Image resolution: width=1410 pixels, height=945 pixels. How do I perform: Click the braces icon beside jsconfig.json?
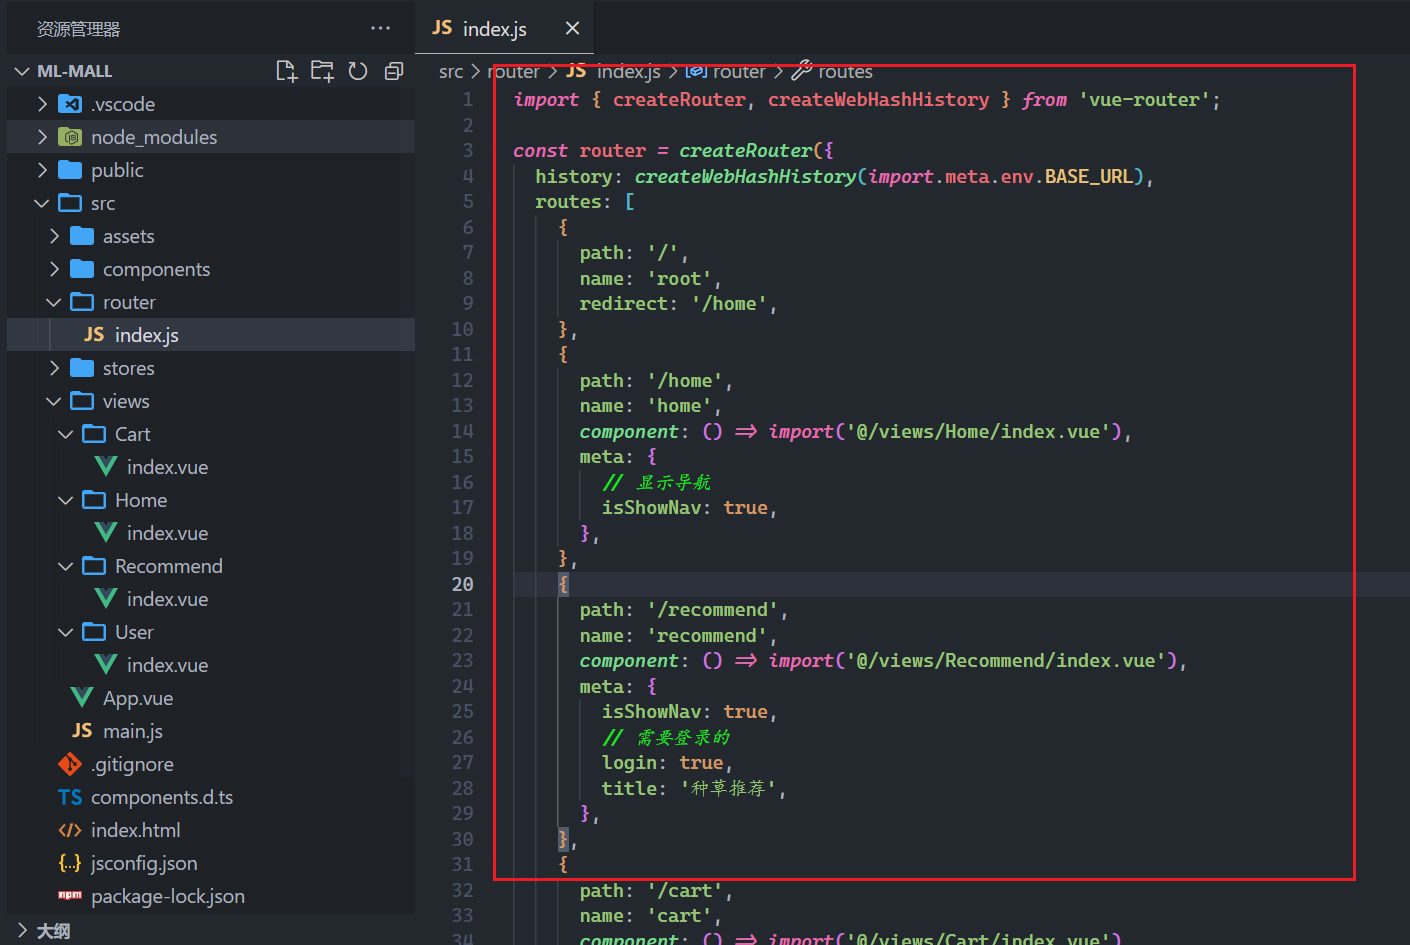pos(70,863)
